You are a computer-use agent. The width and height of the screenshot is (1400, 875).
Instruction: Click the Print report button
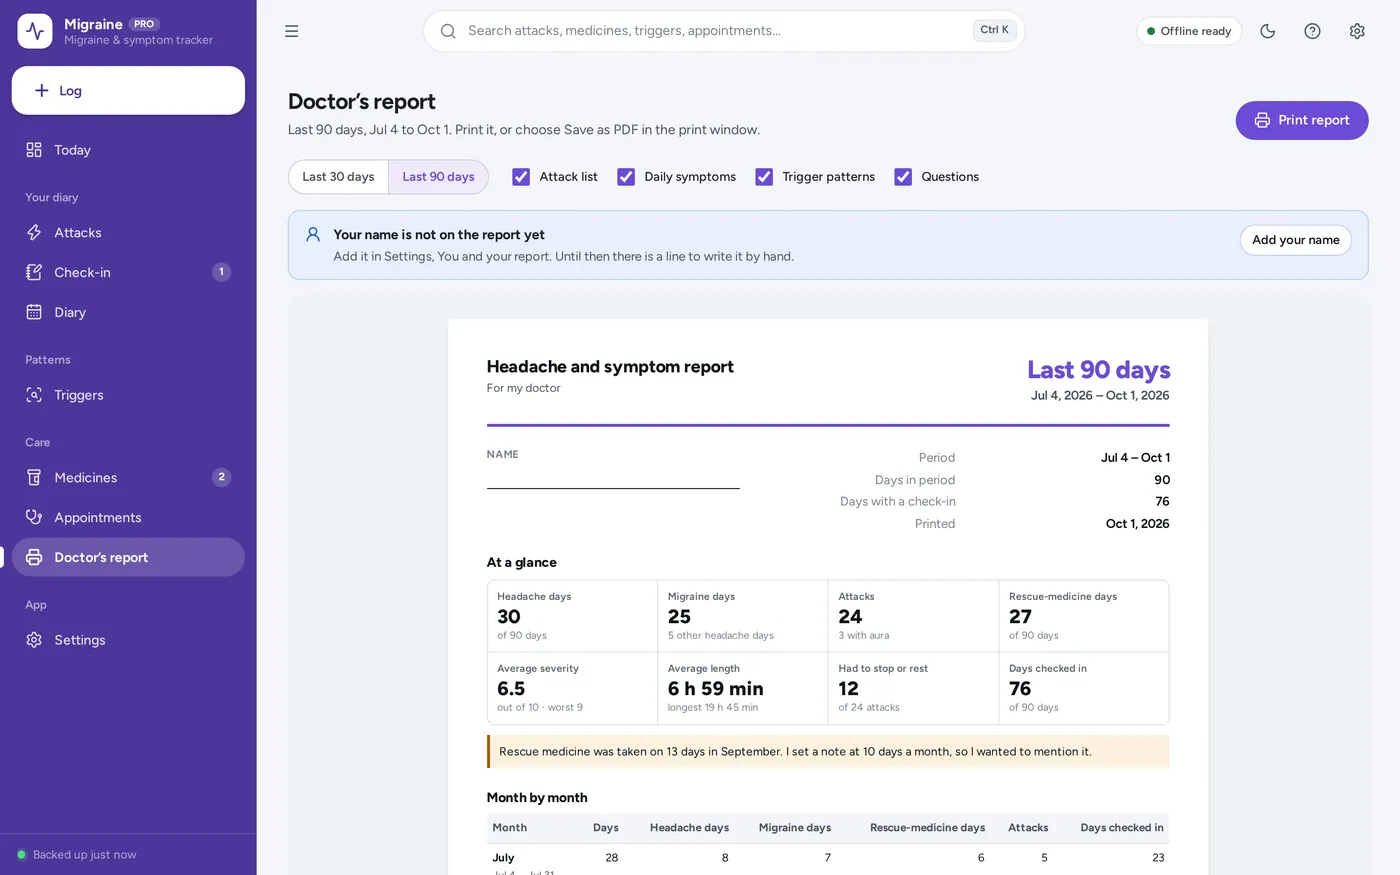pos(1302,120)
